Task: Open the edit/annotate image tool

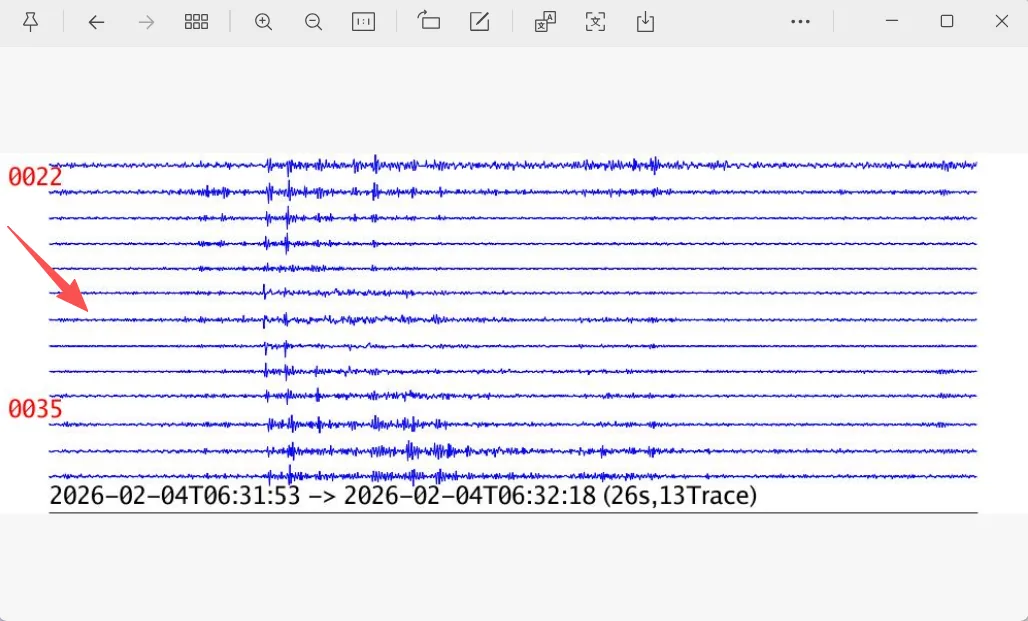Action: 479,21
